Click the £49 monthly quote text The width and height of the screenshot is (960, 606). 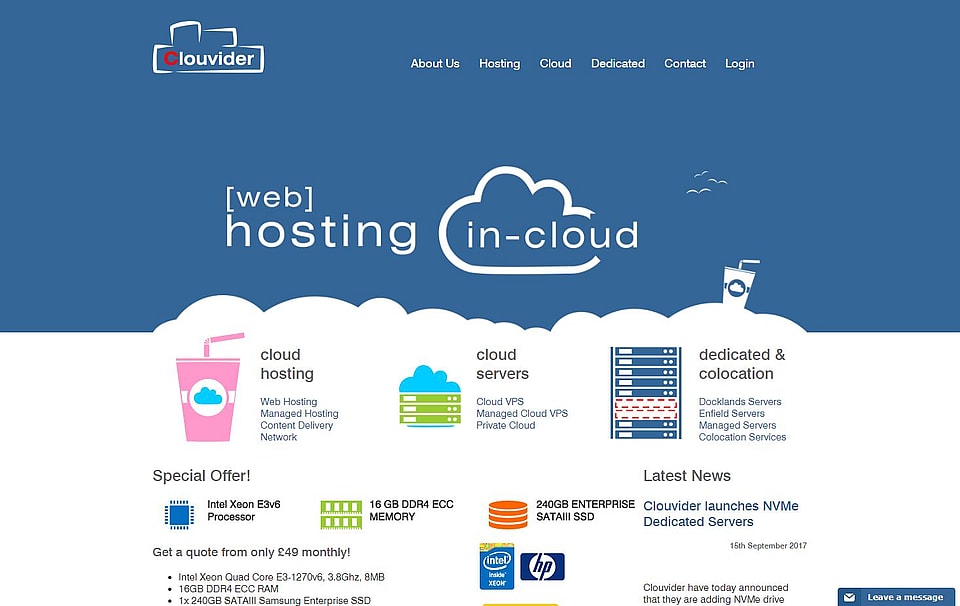pos(252,552)
